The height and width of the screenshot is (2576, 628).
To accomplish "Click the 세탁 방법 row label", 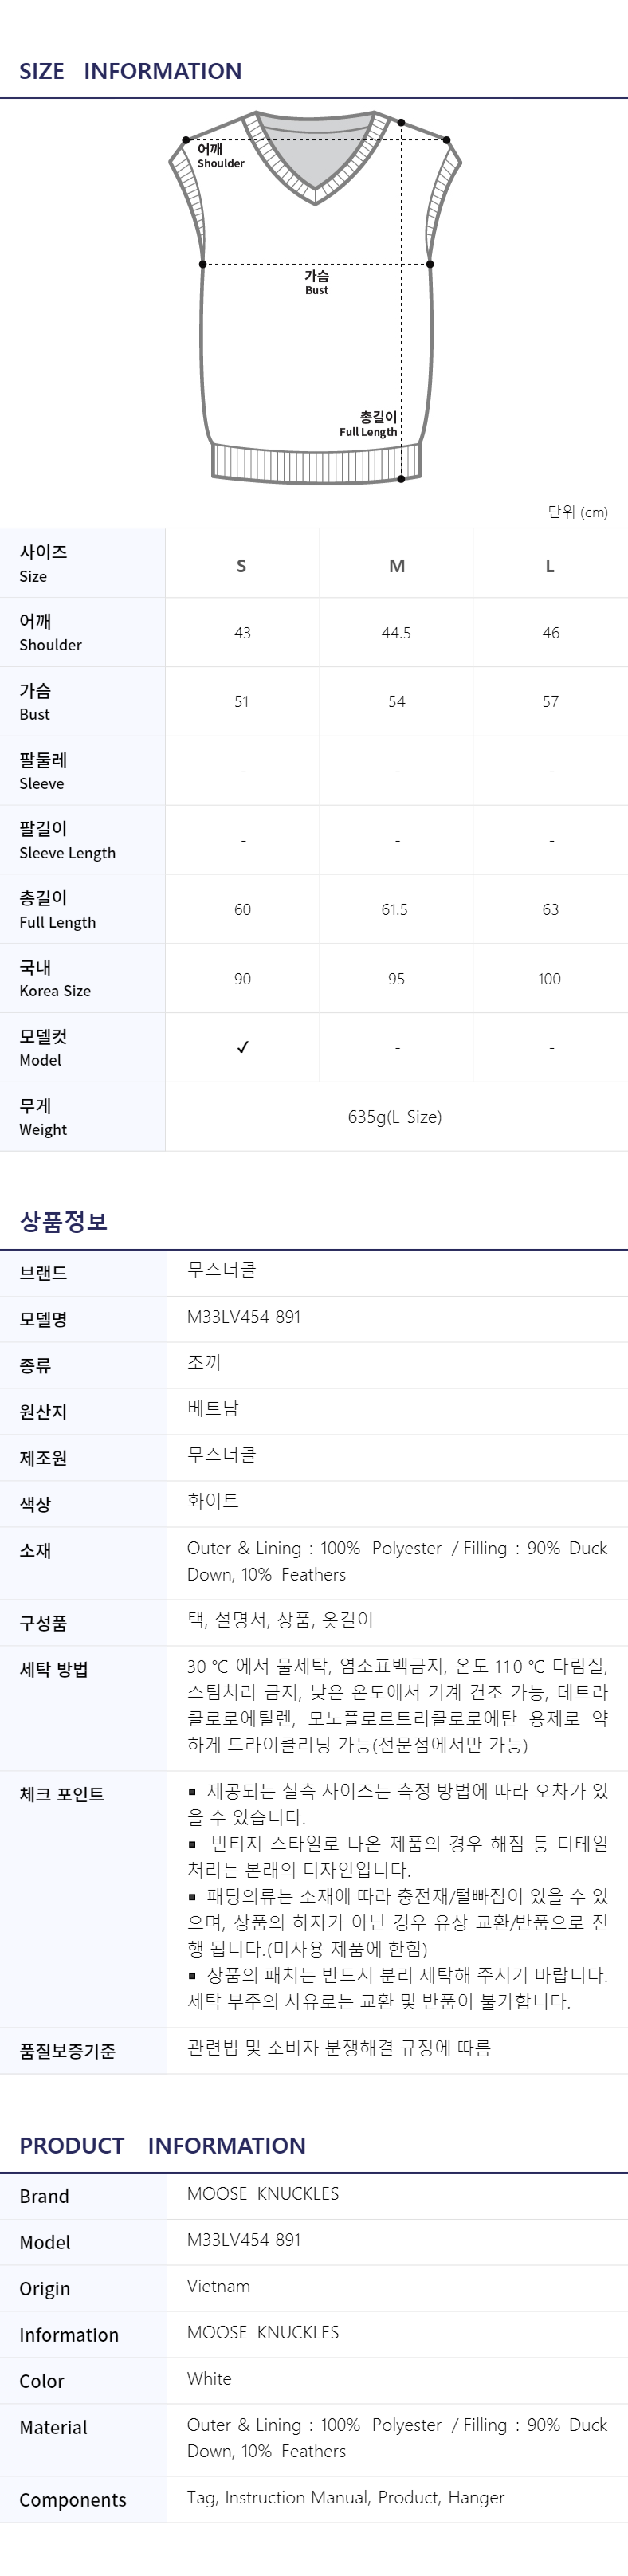I will coord(54,1669).
